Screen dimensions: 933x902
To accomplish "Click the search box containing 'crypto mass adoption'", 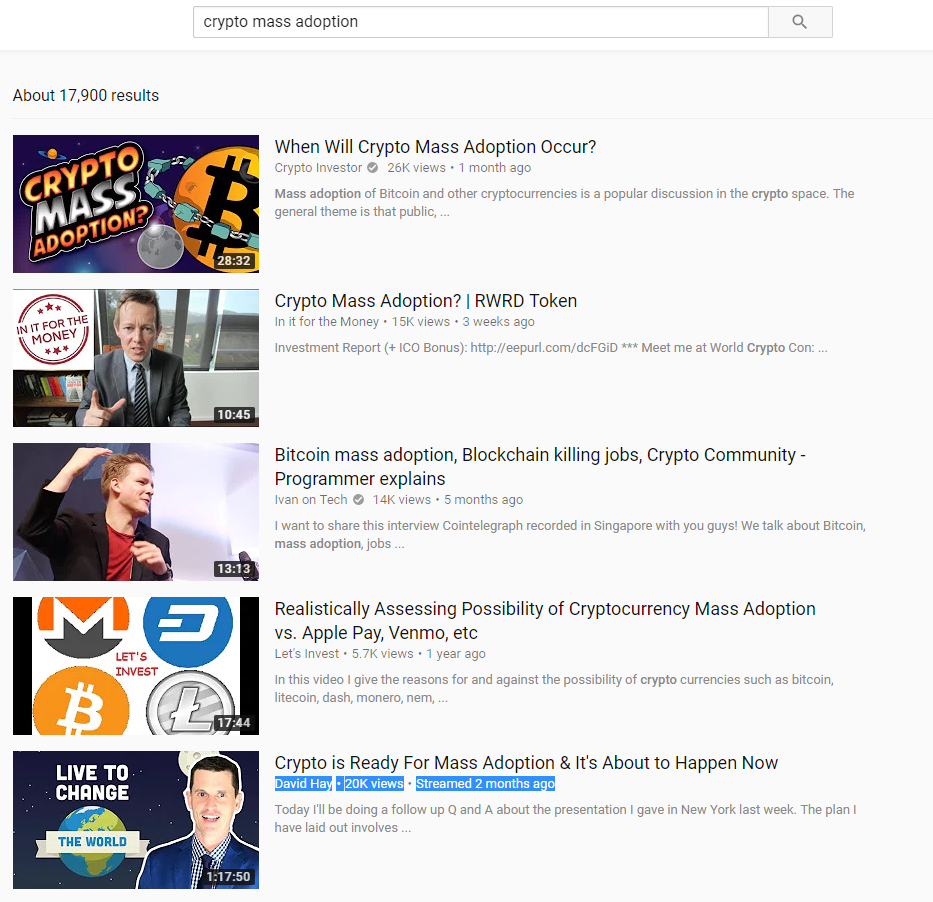I will pyautogui.click(x=481, y=22).
